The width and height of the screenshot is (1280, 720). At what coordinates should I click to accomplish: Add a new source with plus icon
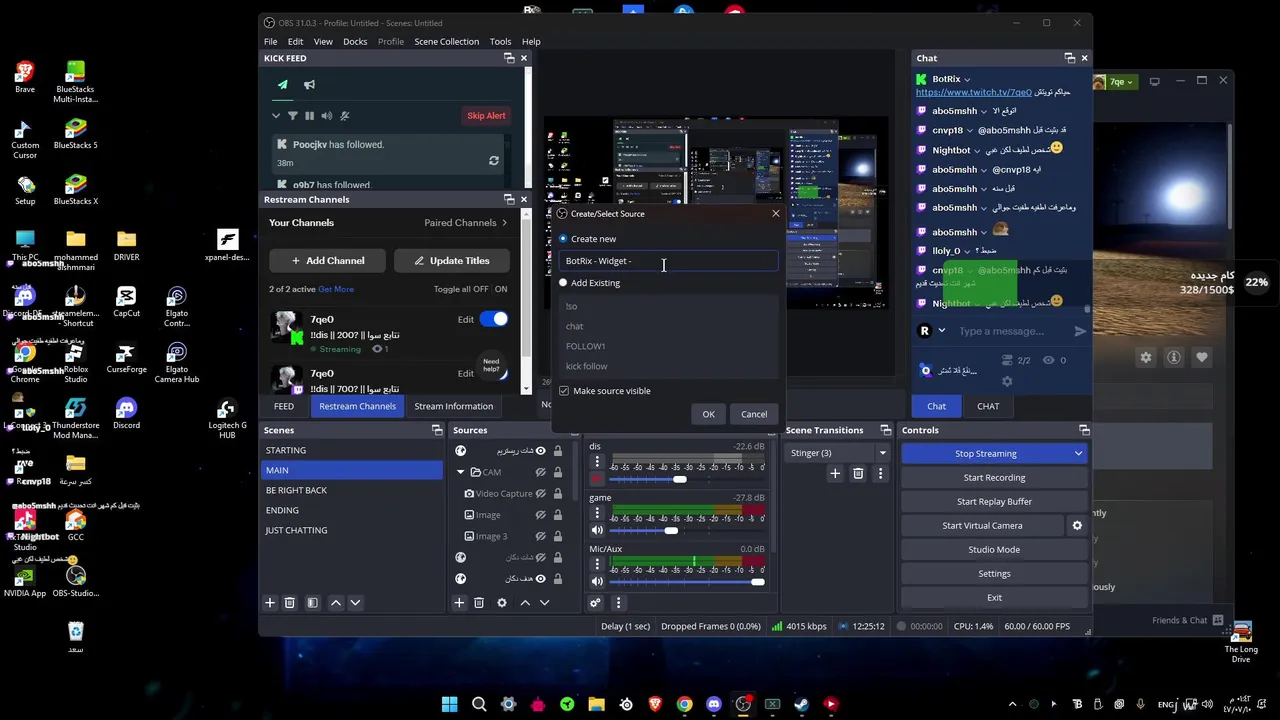(459, 603)
